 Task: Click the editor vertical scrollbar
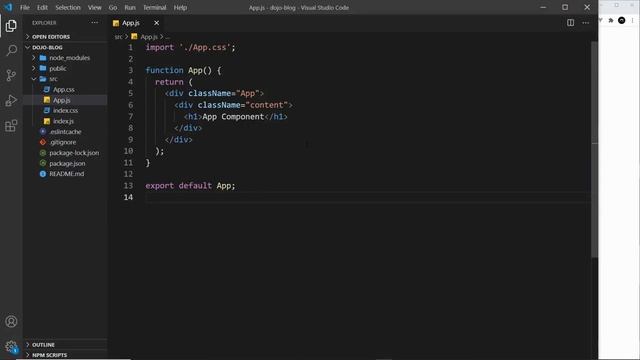tap(595, 149)
